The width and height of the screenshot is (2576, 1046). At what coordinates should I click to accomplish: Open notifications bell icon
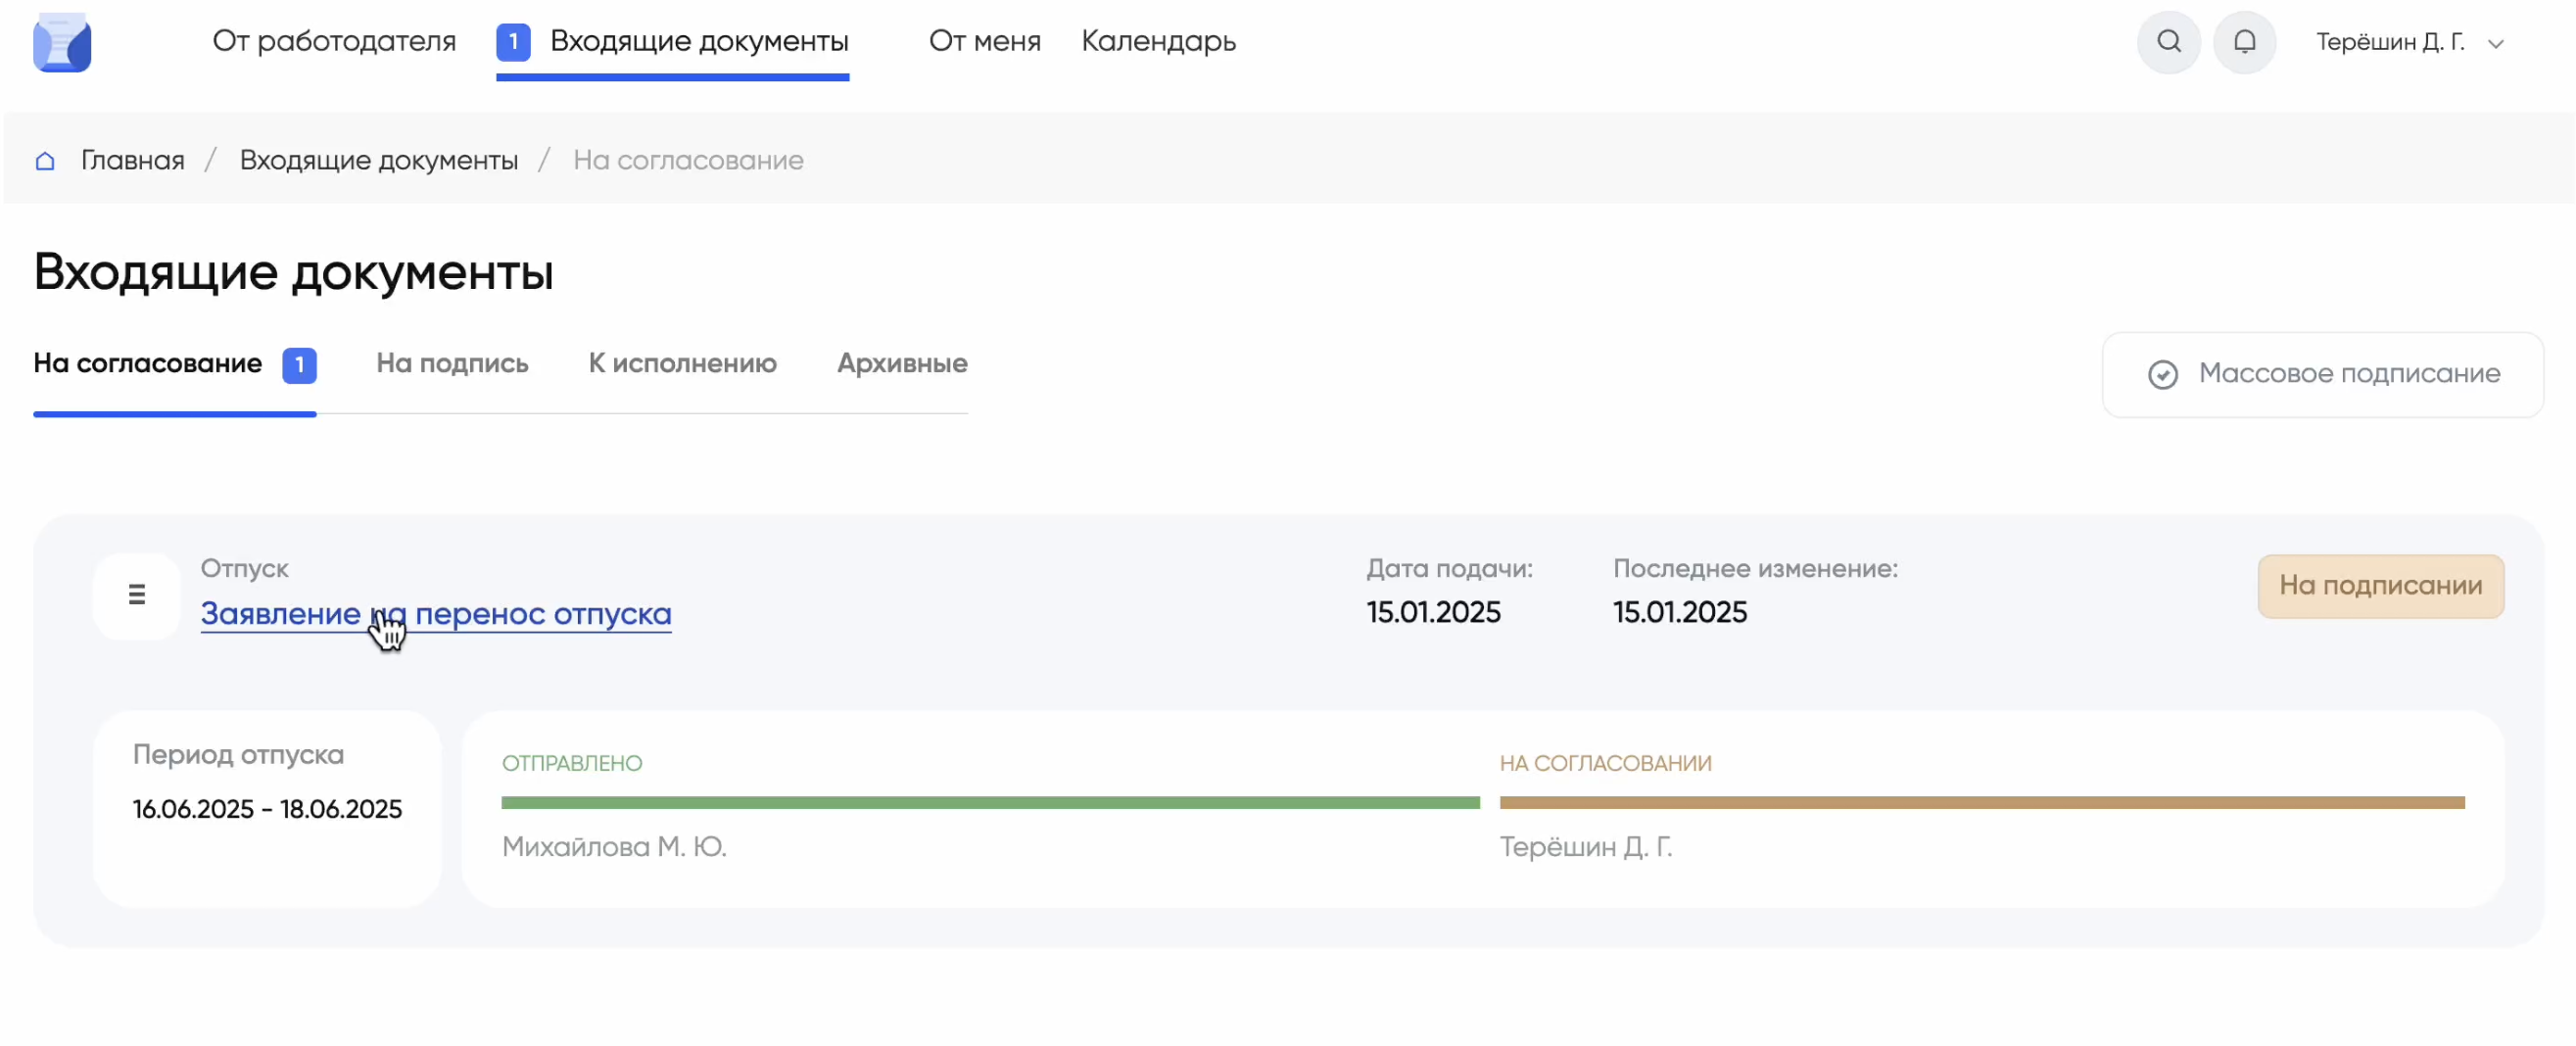(2244, 42)
